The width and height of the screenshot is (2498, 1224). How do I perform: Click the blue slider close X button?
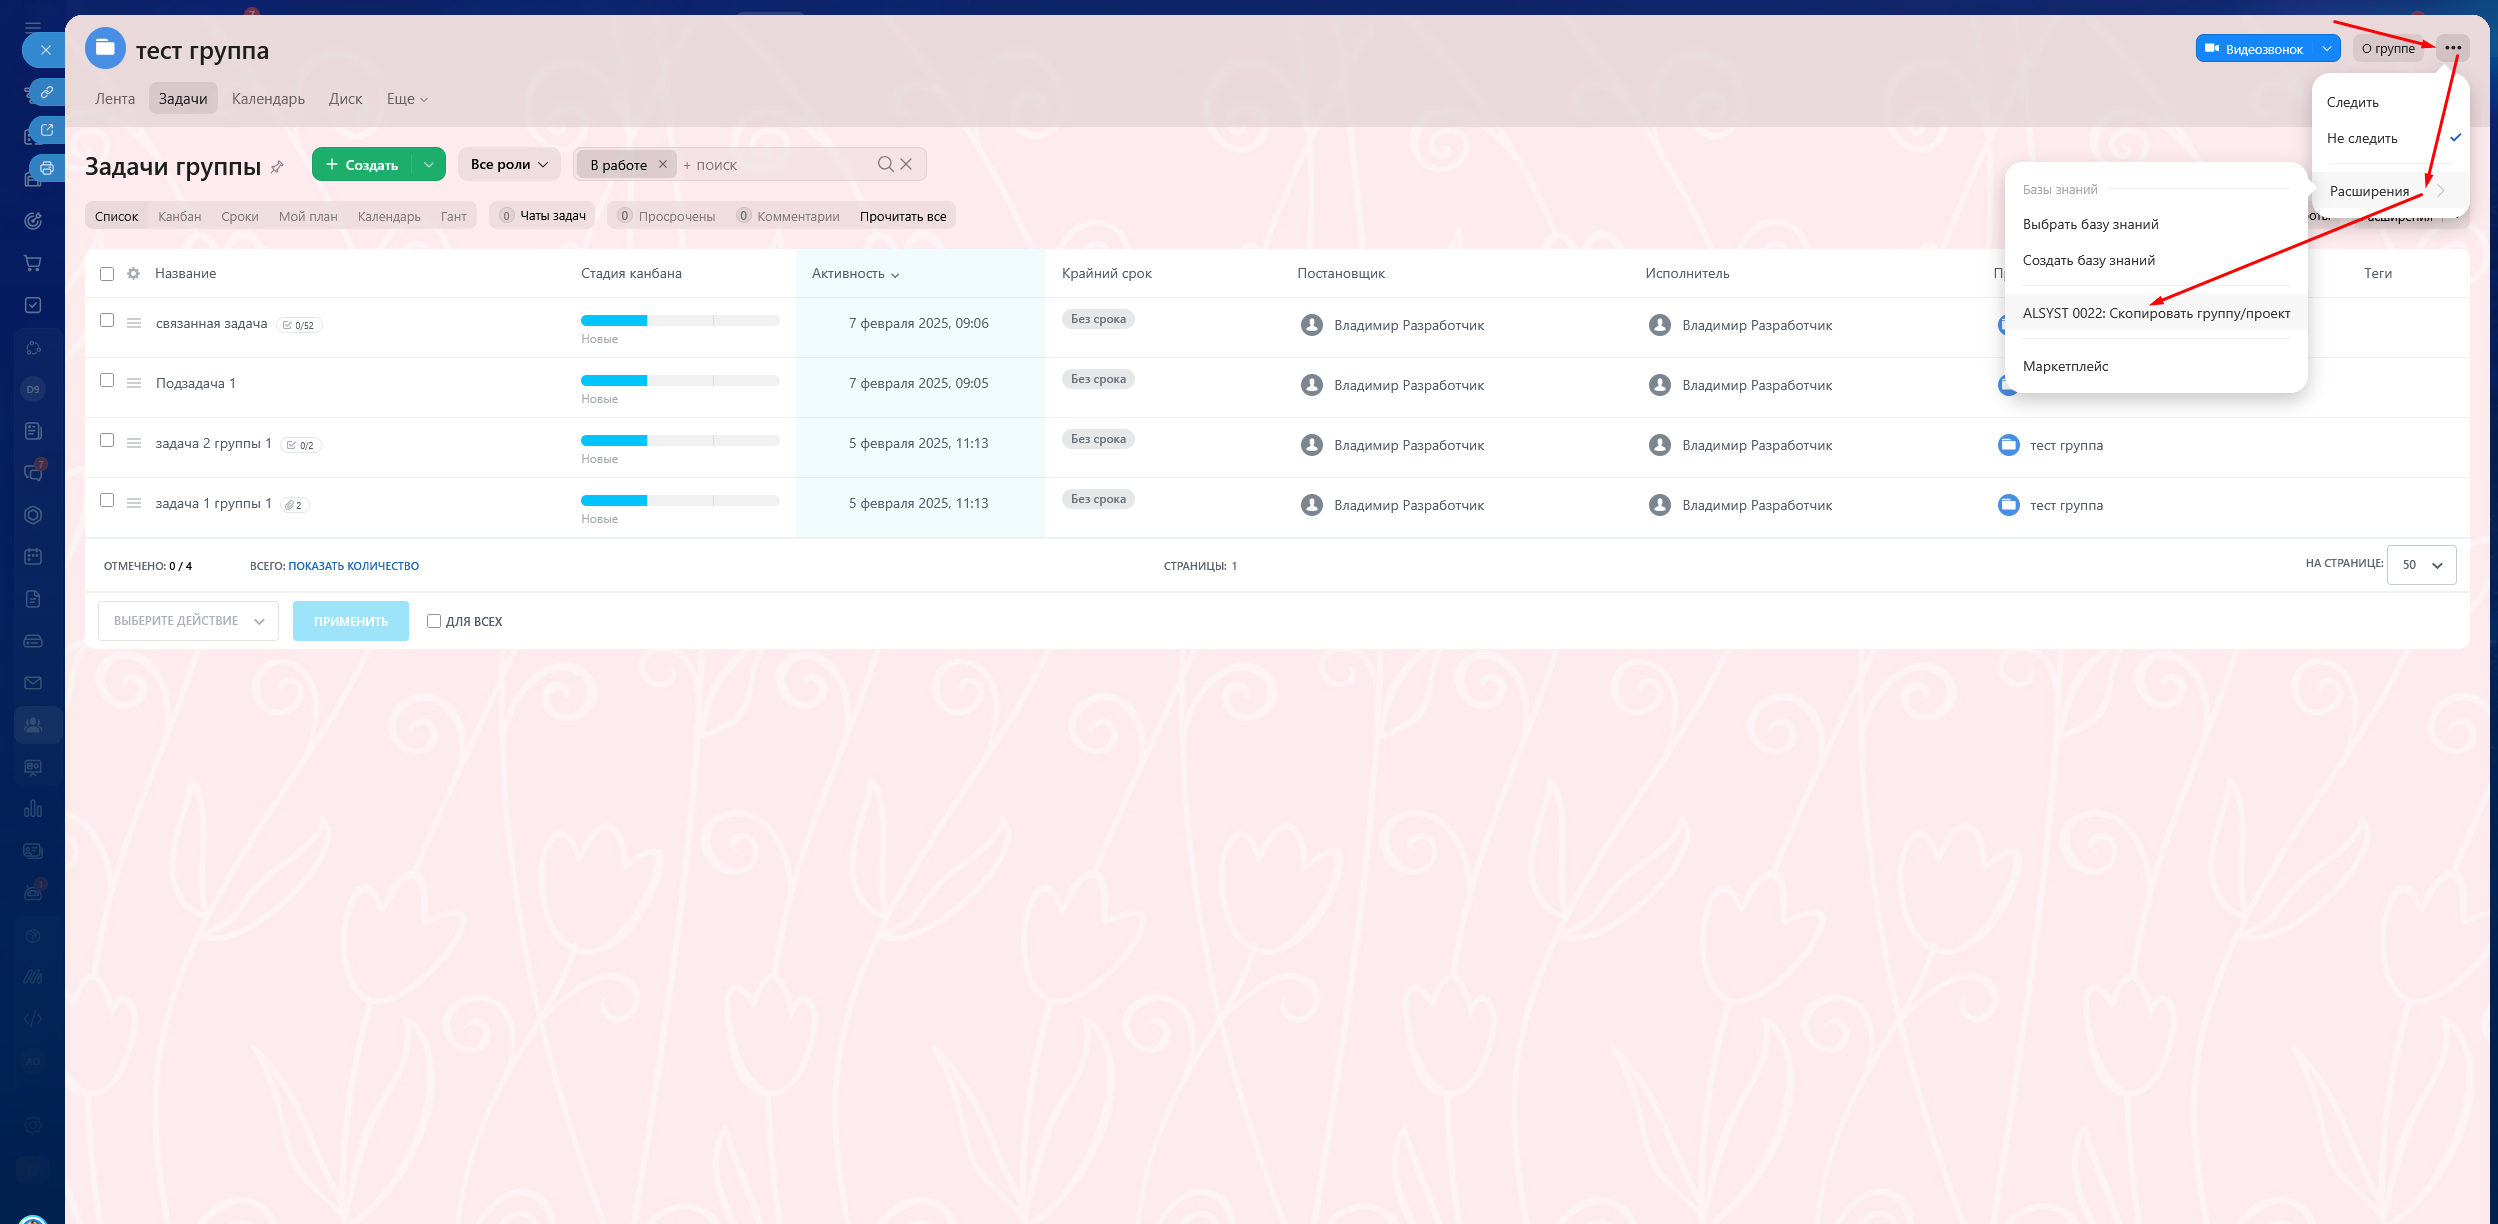pos(45,50)
